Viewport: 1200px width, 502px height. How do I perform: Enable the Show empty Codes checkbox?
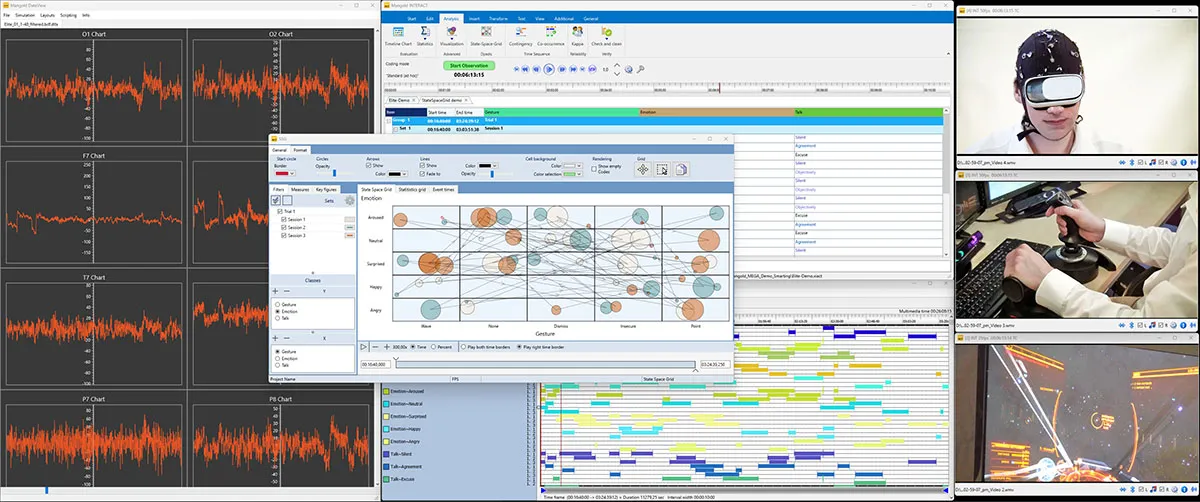(x=594, y=169)
